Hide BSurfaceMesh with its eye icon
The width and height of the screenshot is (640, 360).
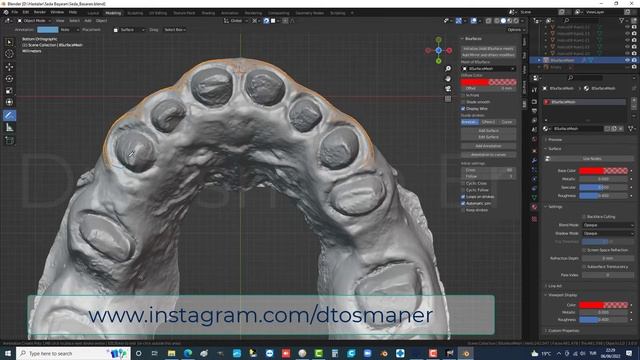click(627, 60)
